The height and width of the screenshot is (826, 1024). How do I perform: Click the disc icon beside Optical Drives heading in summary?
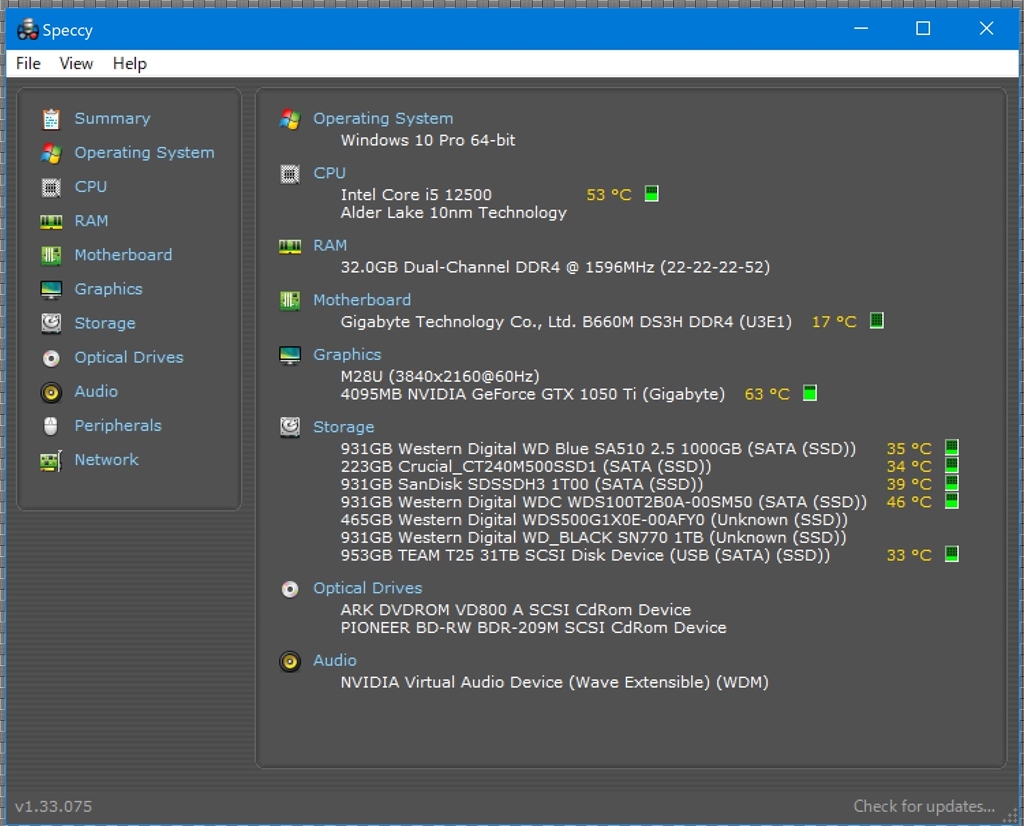tap(290, 589)
